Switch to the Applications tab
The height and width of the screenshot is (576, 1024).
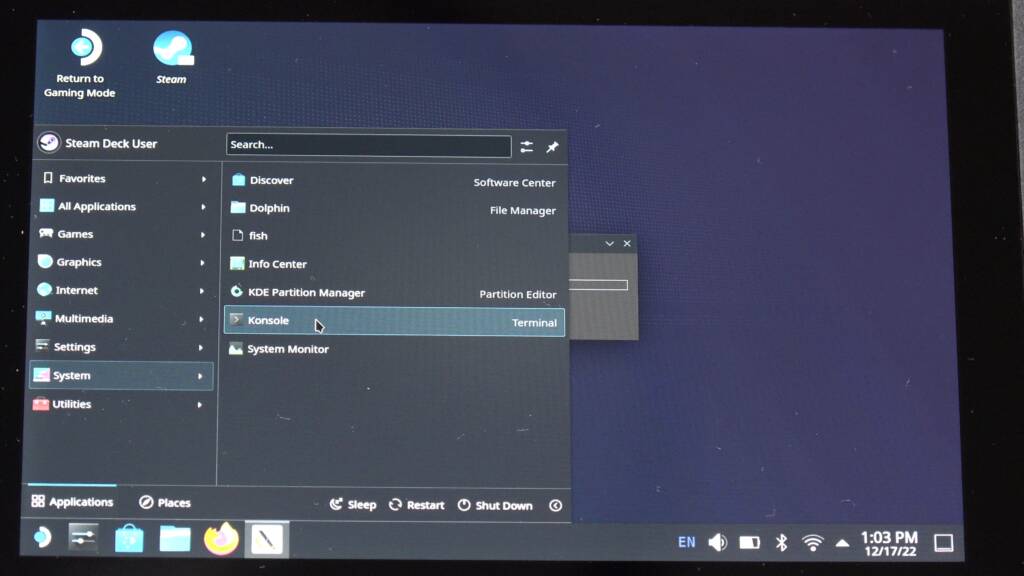[72, 502]
